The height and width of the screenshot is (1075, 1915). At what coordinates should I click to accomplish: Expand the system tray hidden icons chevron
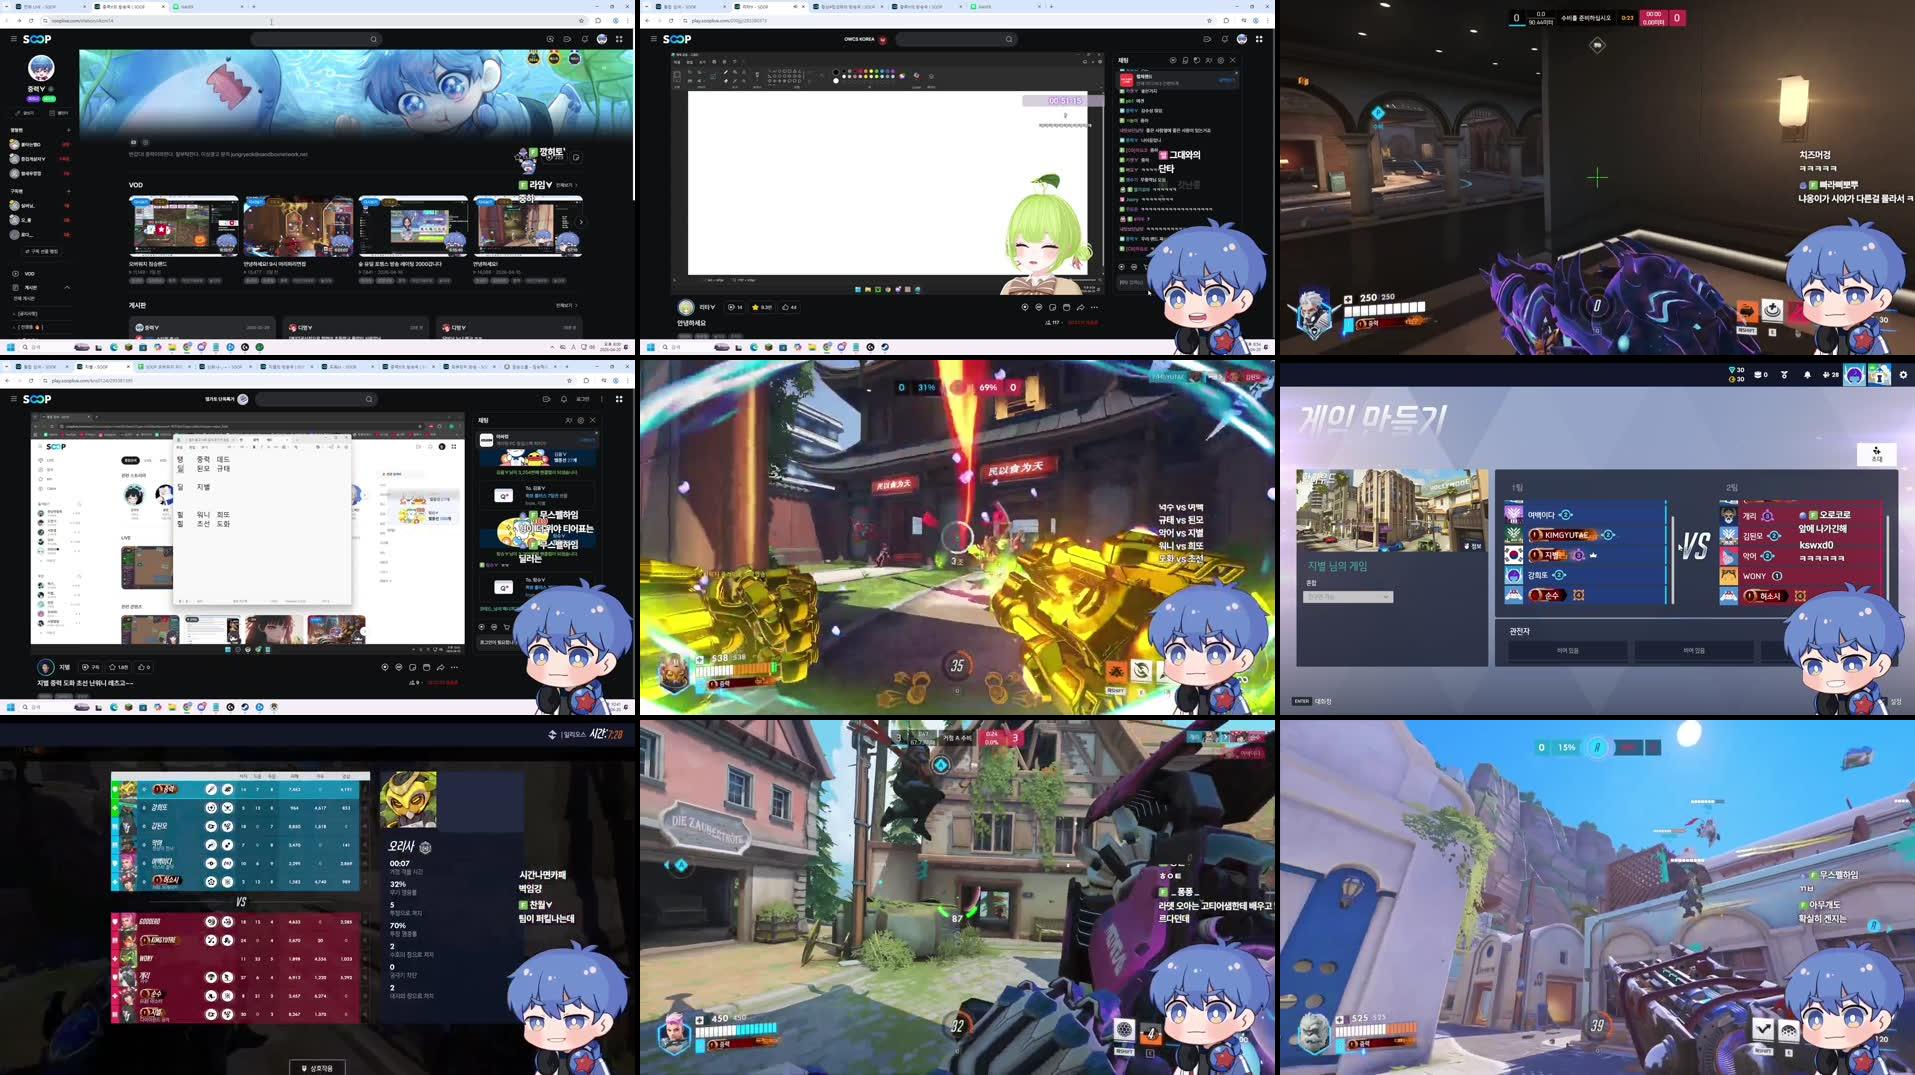pos(553,347)
